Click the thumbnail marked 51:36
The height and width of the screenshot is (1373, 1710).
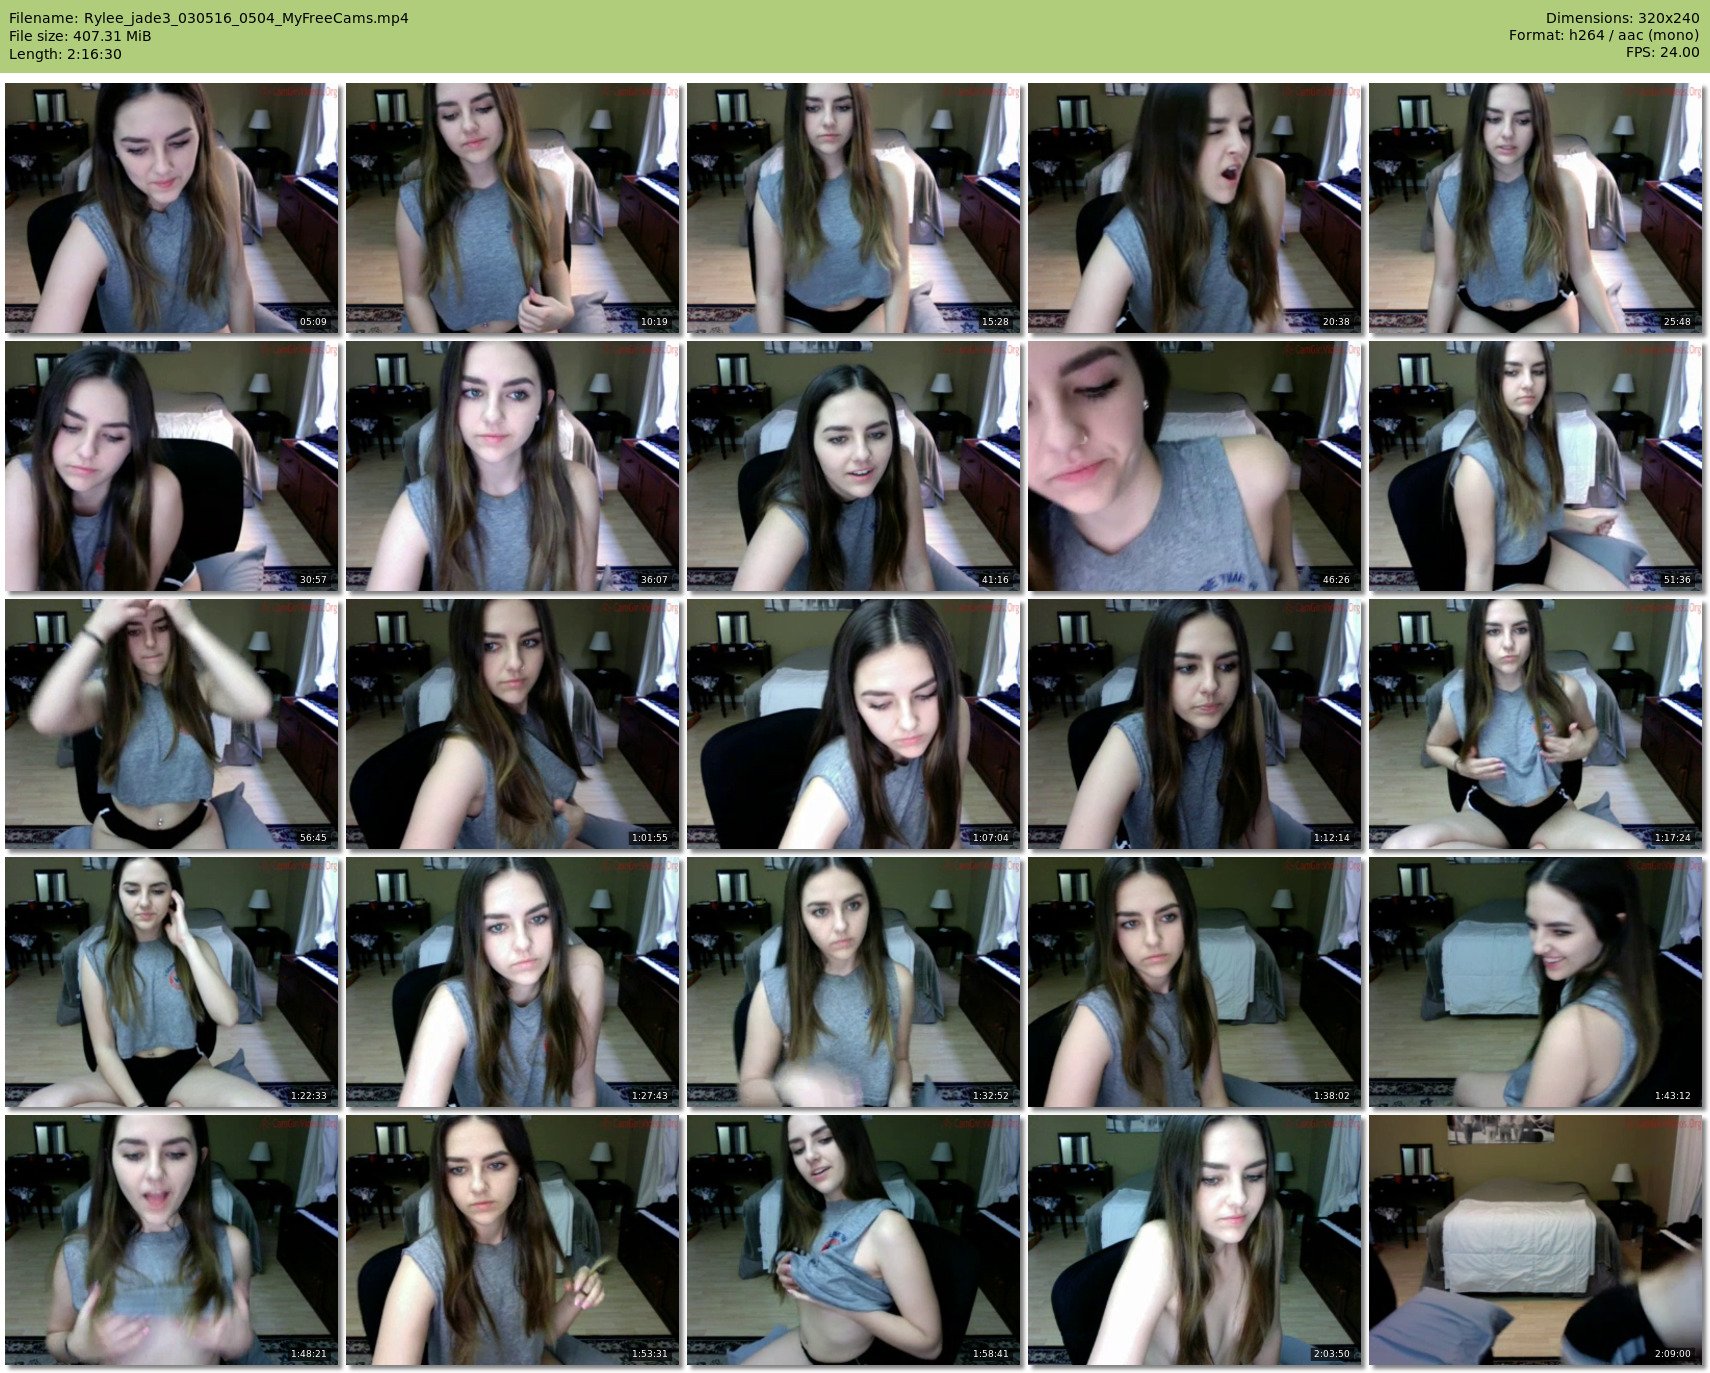pos(1536,466)
